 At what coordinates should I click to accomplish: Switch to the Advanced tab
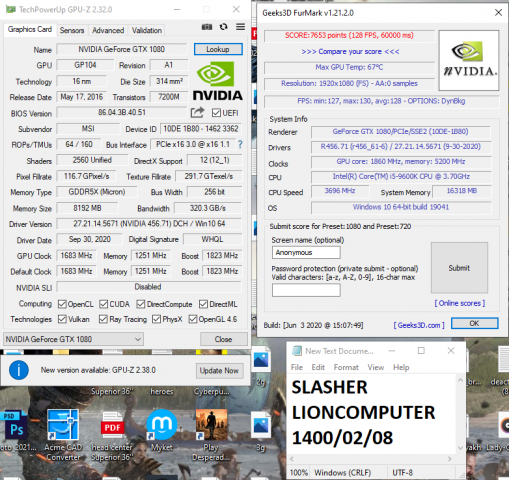108,30
